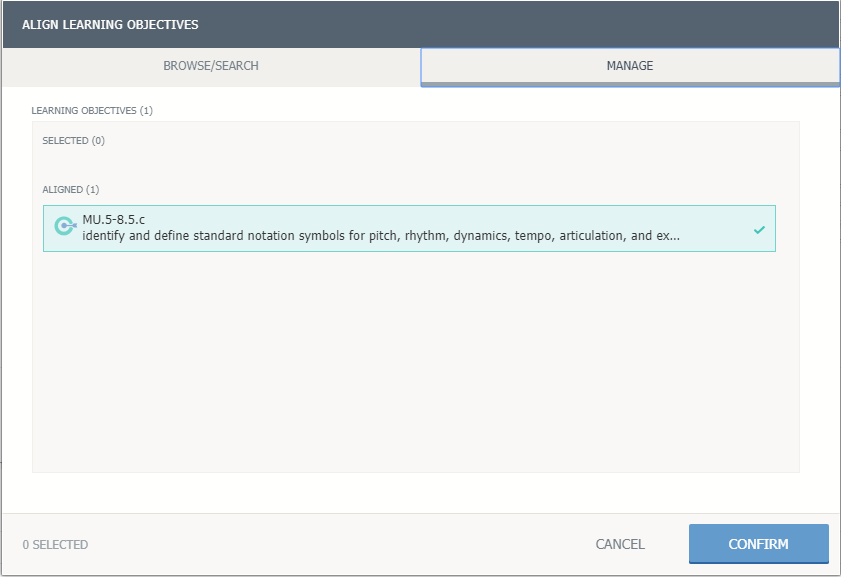The image size is (841, 577).
Task: Switch to the Browse/Search tab
Action: (x=211, y=66)
